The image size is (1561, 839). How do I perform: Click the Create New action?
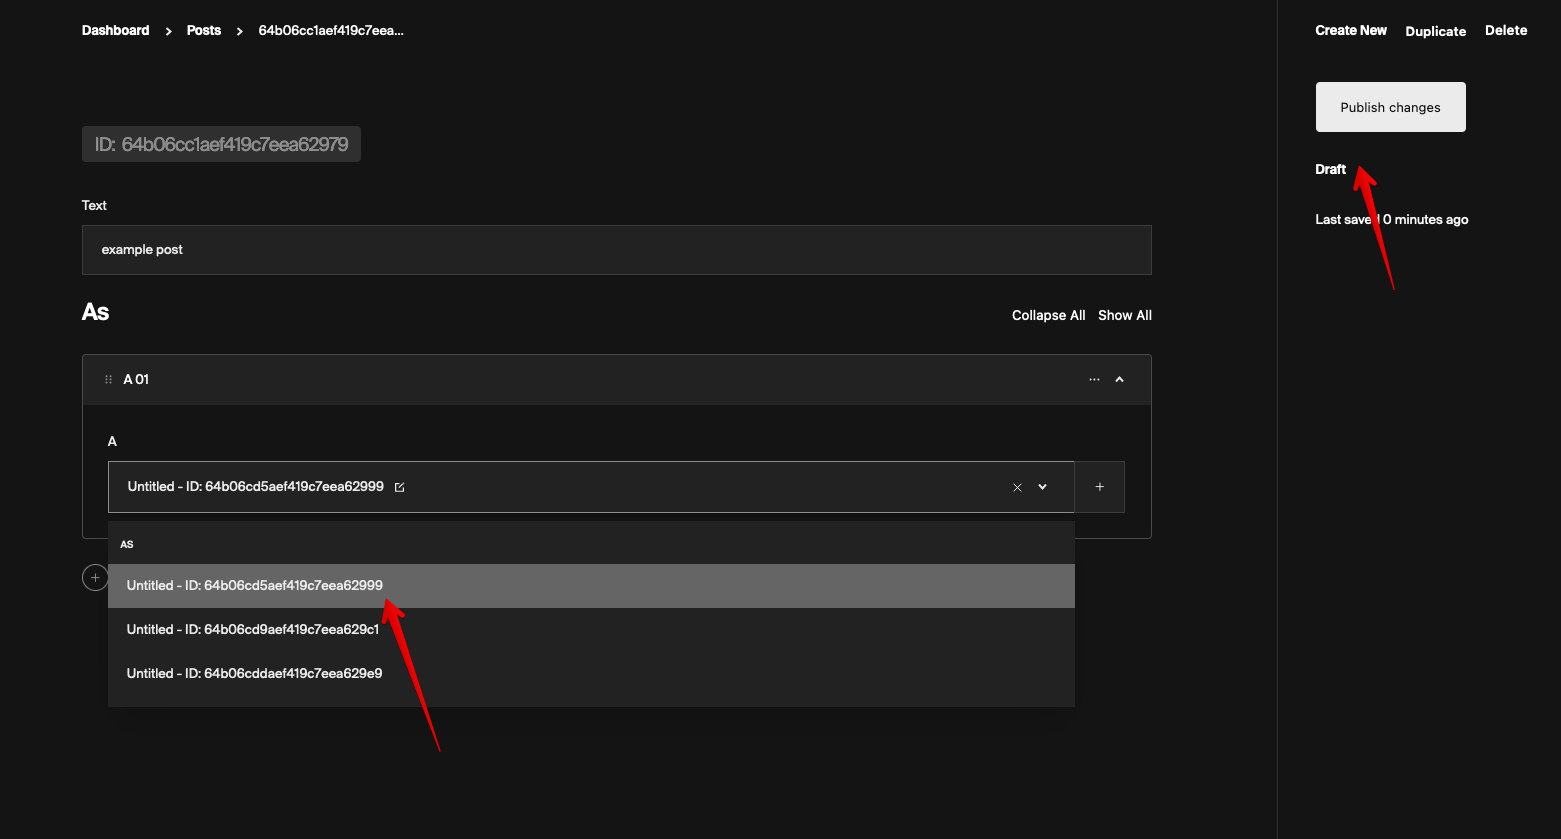[1351, 30]
